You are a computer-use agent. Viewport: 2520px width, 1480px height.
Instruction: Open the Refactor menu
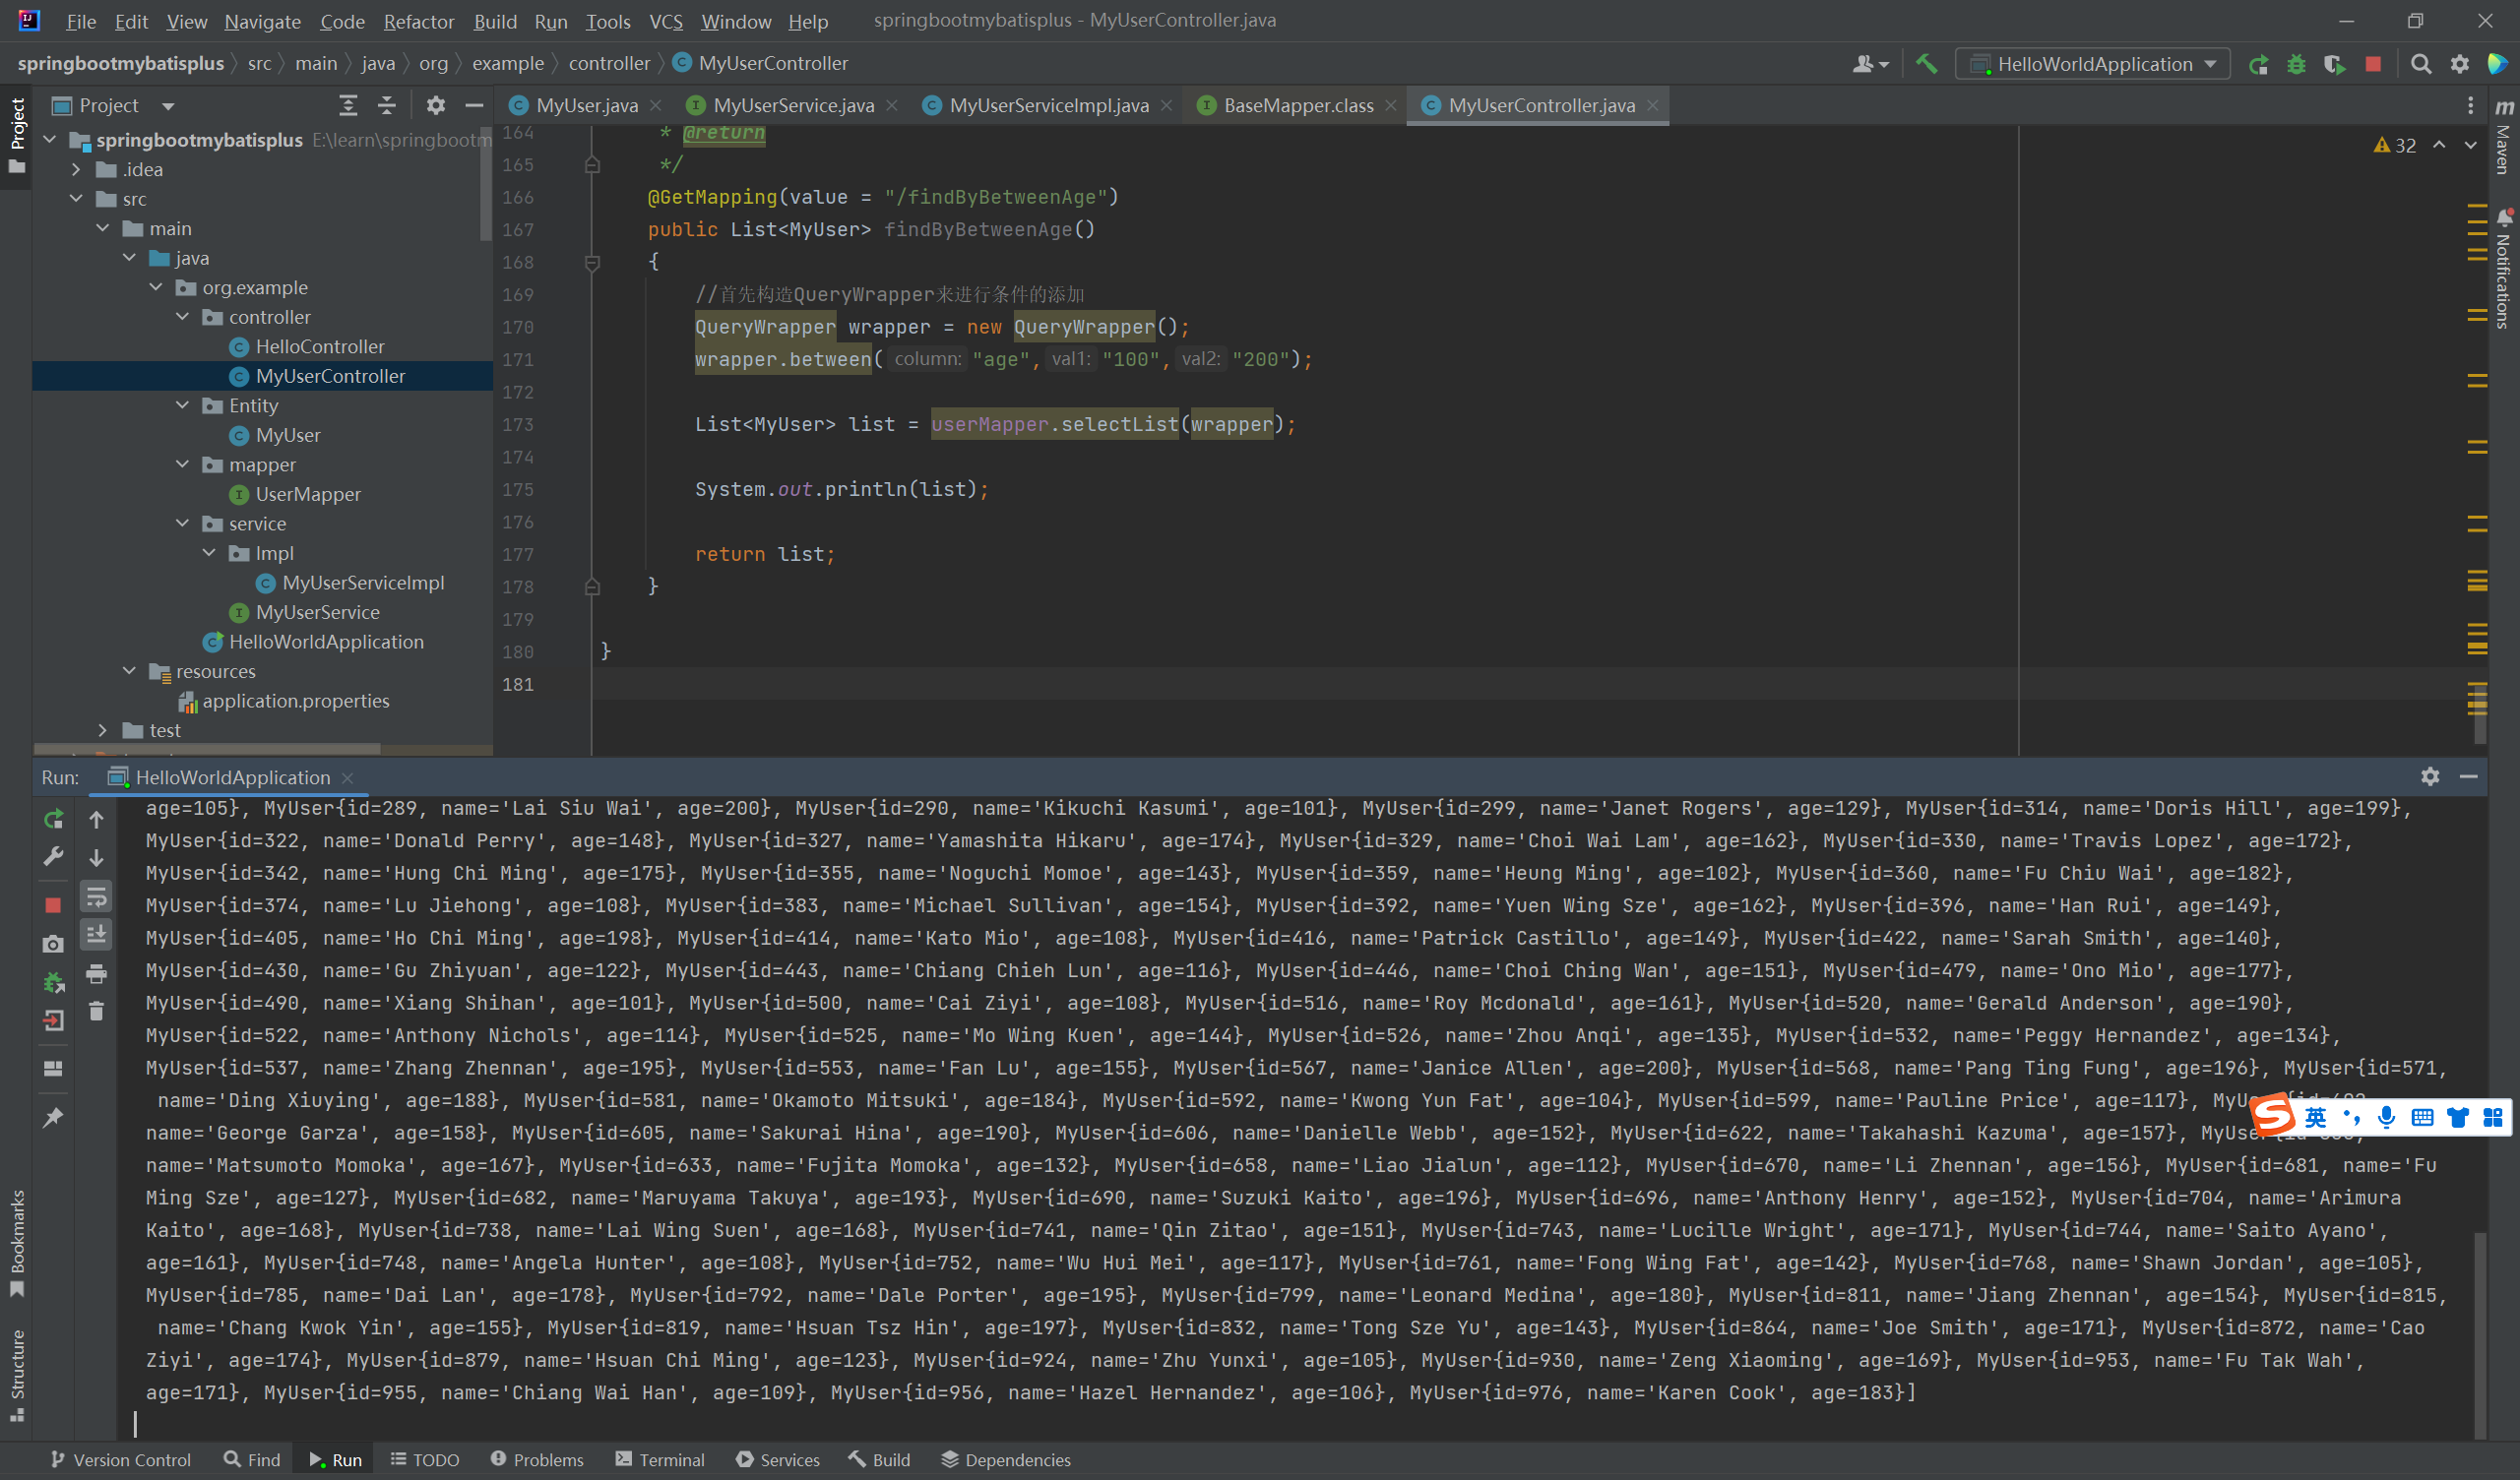[x=418, y=21]
